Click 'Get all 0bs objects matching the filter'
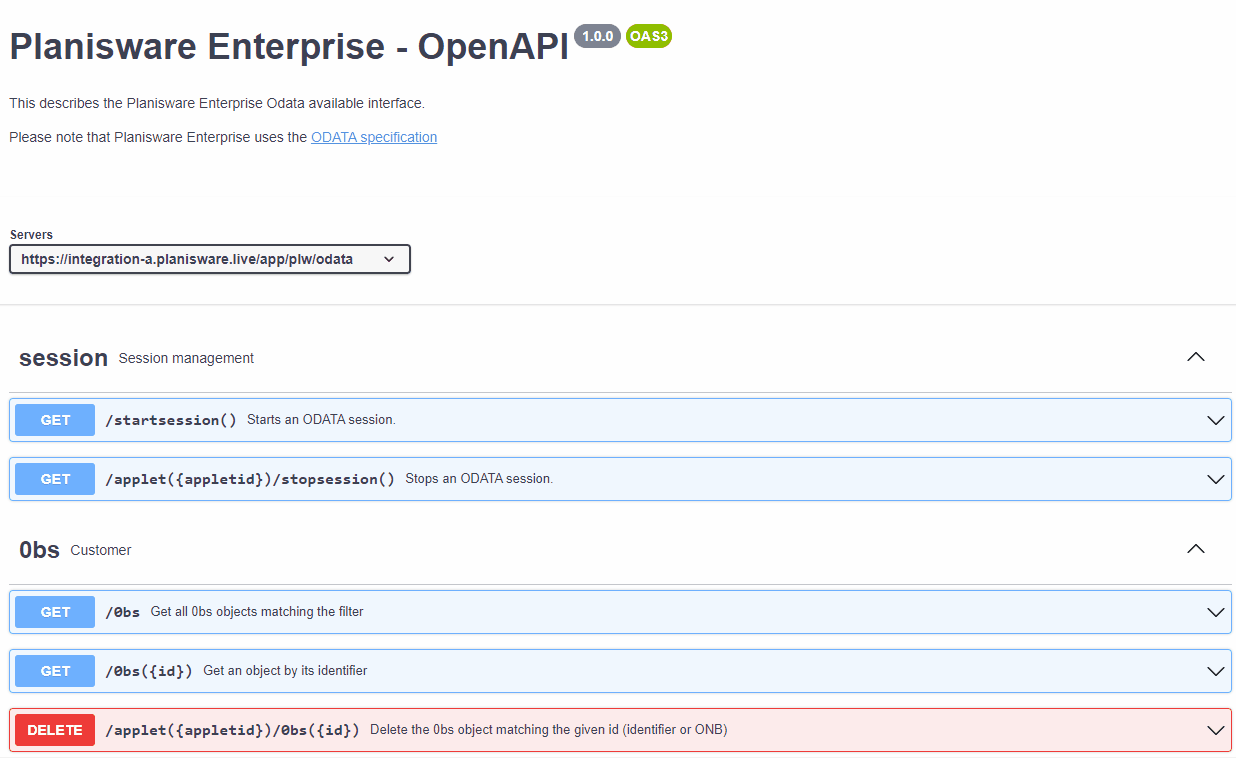The image size is (1236, 758). point(257,612)
